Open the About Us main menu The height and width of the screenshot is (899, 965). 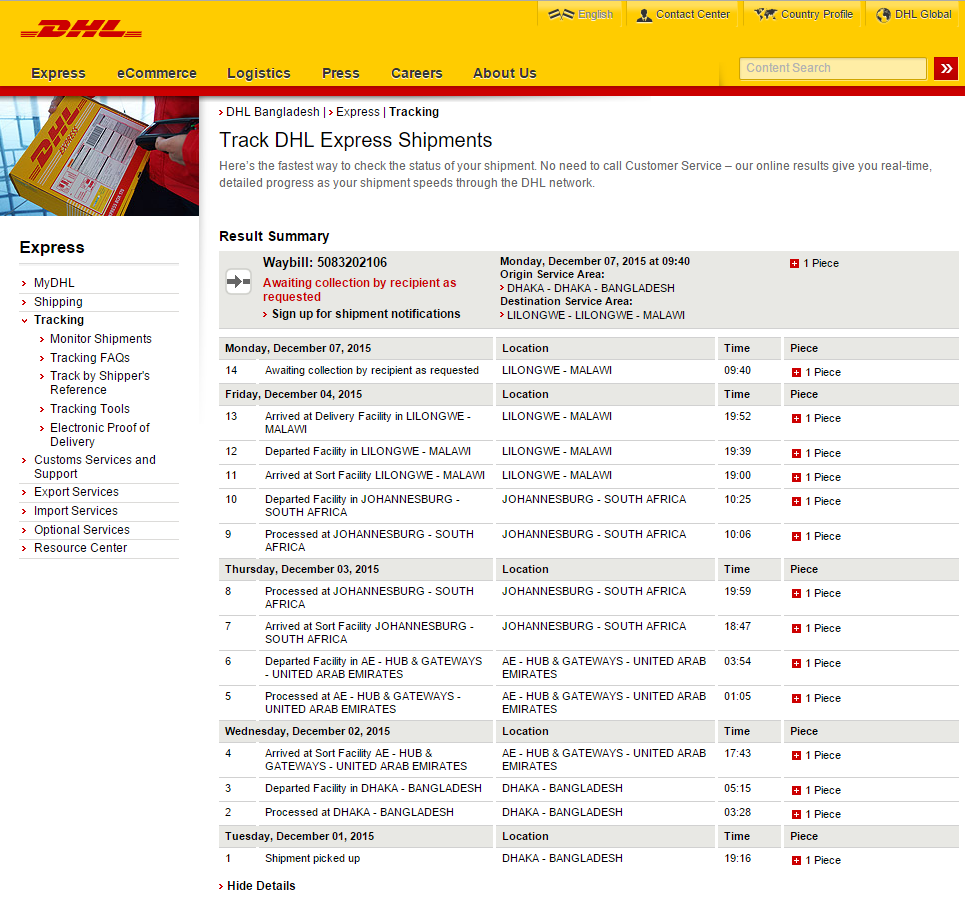[x=505, y=73]
